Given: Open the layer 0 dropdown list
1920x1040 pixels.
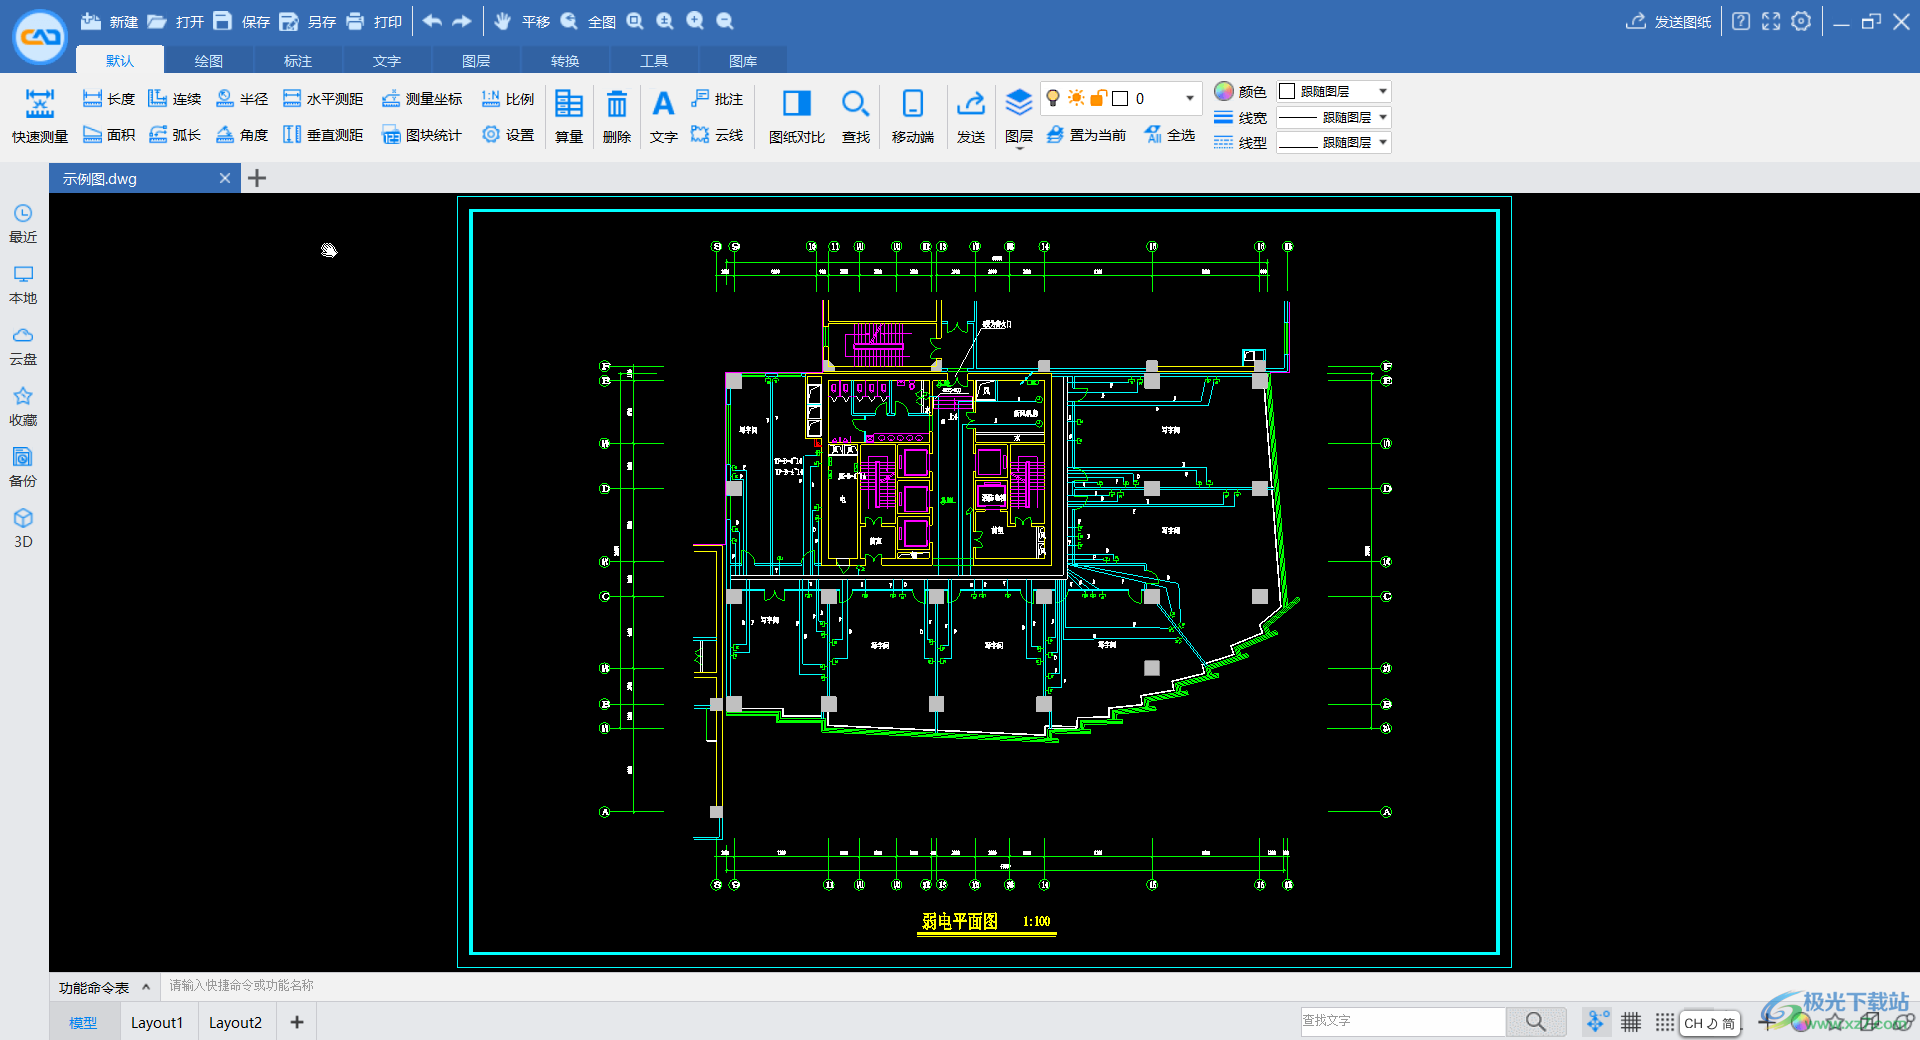Looking at the screenshot, I should (1189, 98).
